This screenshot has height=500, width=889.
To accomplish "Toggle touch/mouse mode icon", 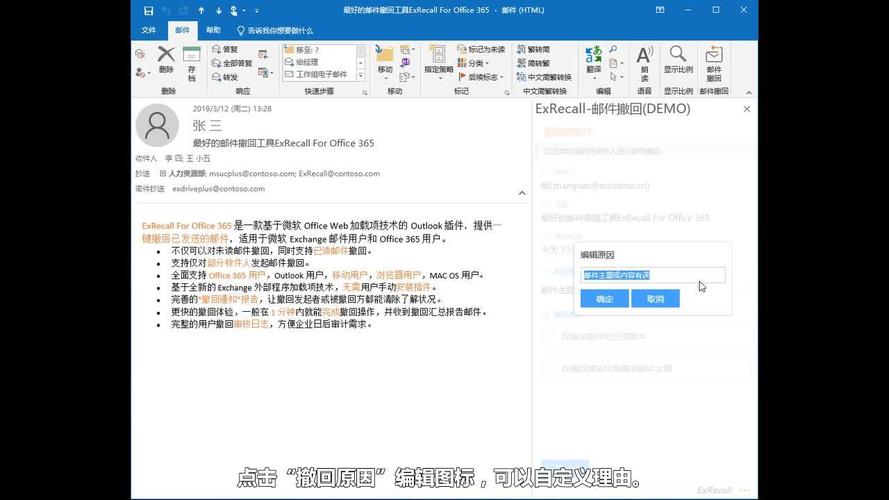I will coord(234,10).
